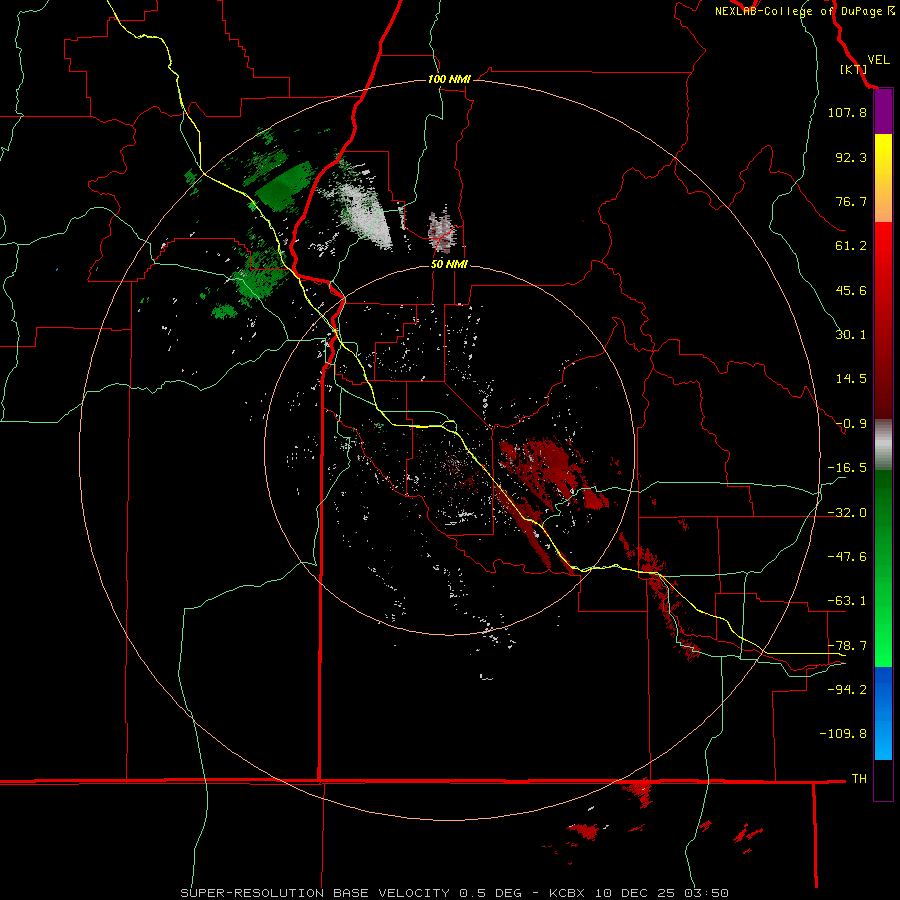This screenshot has width=900, height=900.
Task: Select the -94.2 scale value
Action: (x=847, y=689)
